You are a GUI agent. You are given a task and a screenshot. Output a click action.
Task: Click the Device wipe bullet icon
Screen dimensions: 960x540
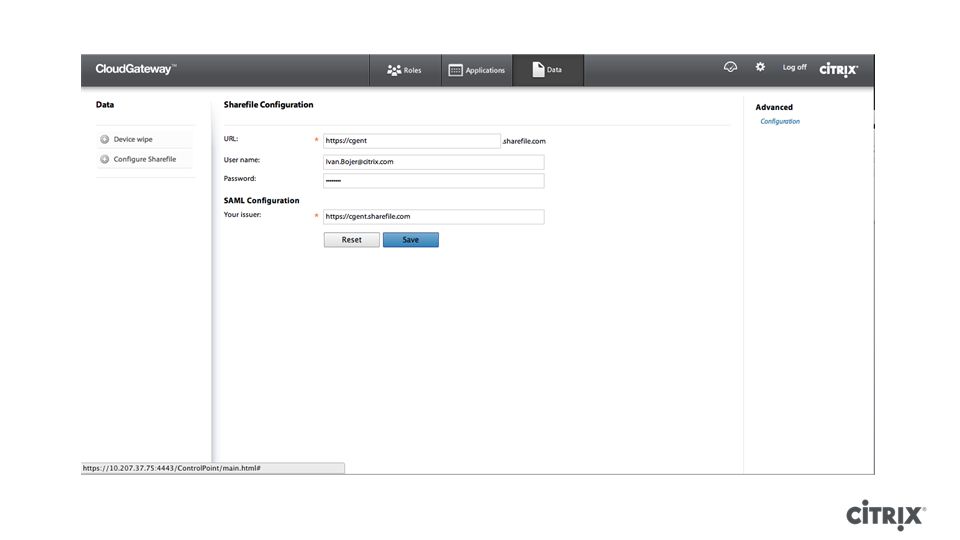point(105,139)
